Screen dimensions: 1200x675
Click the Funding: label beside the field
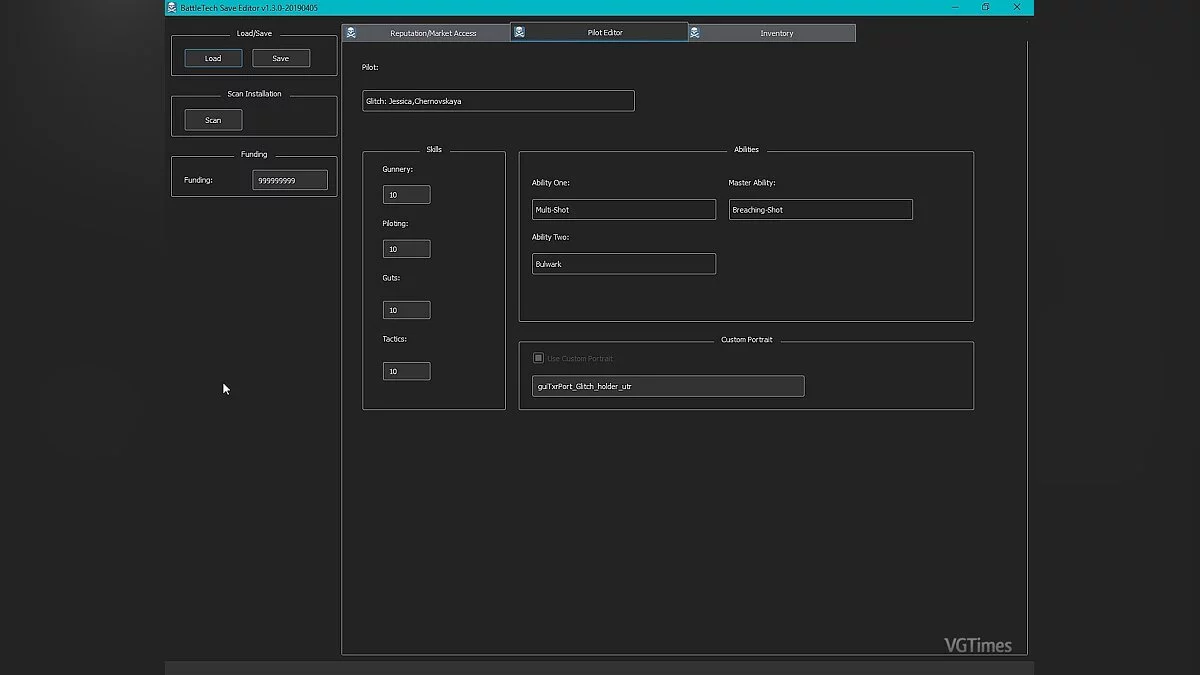pos(198,180)
